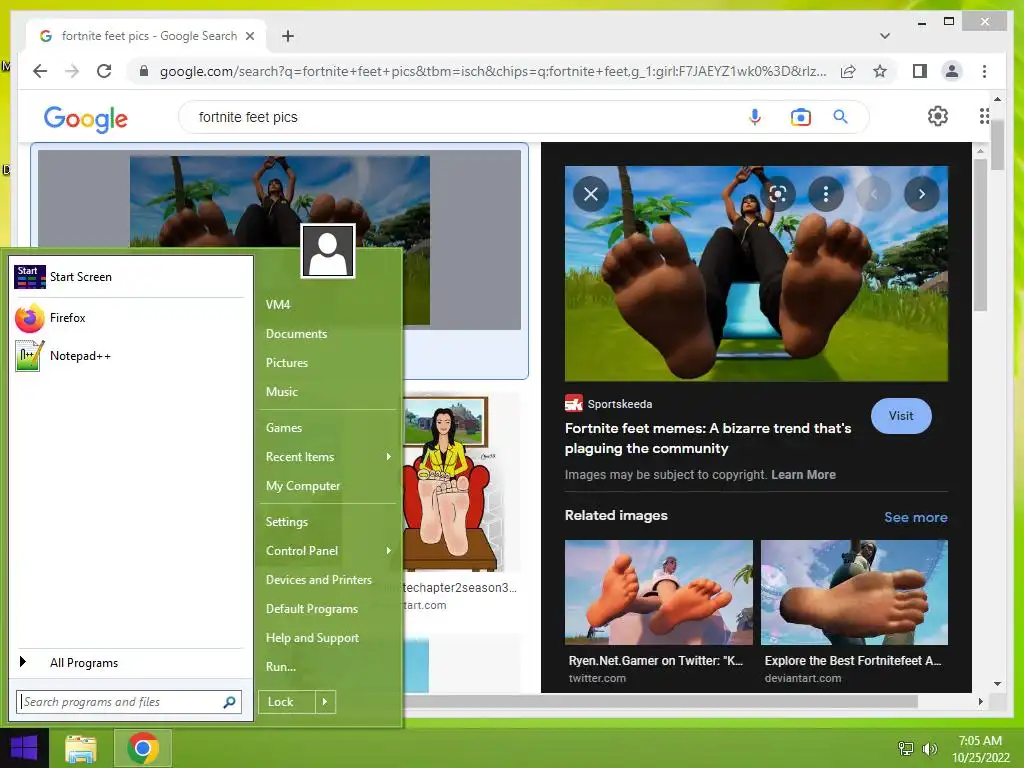Launch Notepad++ from start menu
The height and width of the screenshot is (768, 1024).
pos(128,356)
